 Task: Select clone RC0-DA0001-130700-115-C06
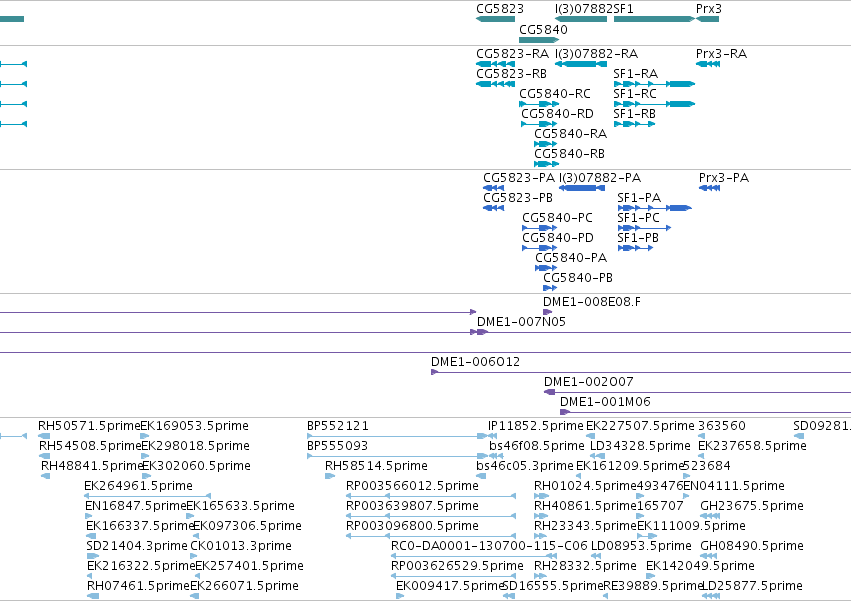tap(474, 556)
